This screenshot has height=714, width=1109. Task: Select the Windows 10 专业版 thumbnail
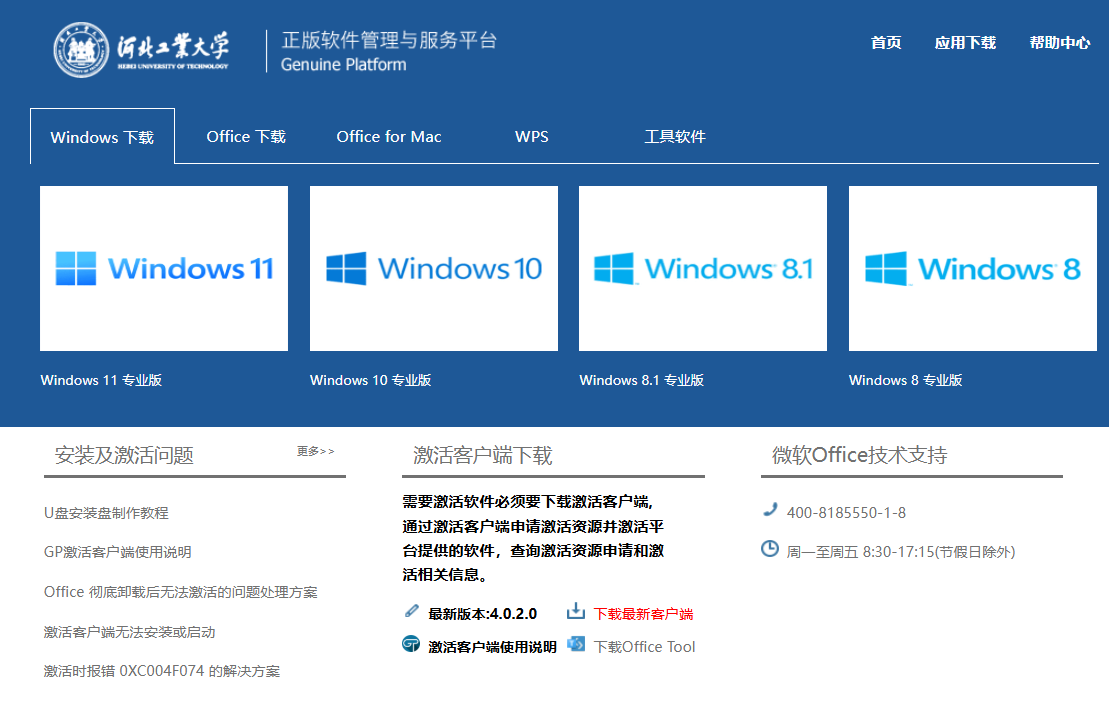pyautogui.click(x=433, y=267)
